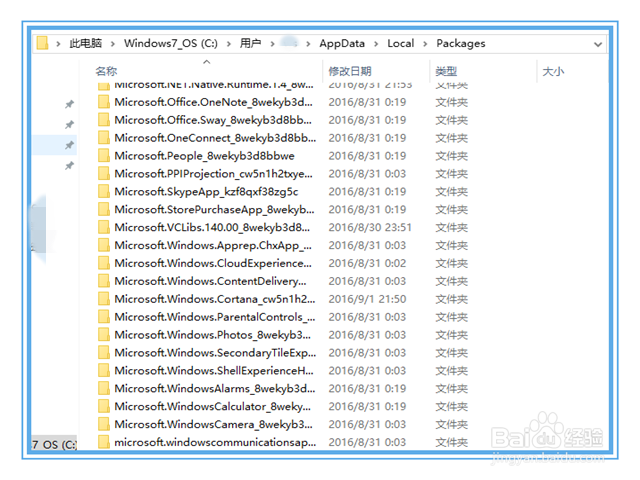Open the address bar history dropdown arrow
640x480 pixels.
coord(598,44)
